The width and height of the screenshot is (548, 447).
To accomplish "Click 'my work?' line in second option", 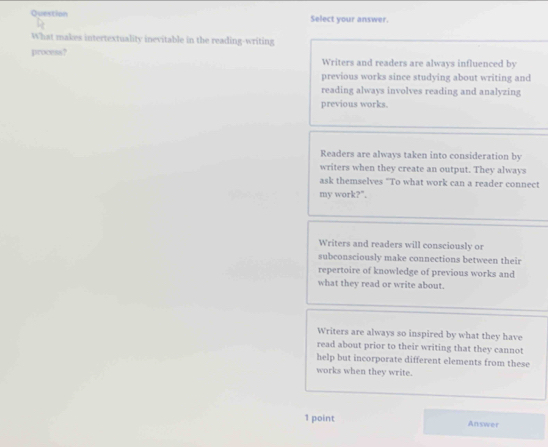I will 343,195.
